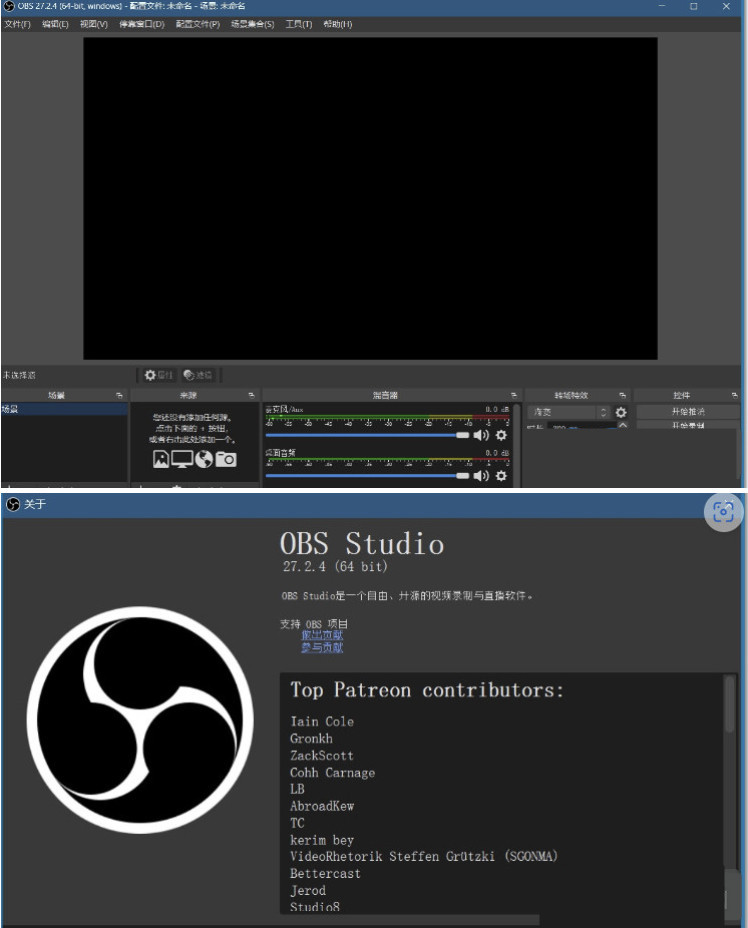Click the 麦克风/Aux volume slider
The height and width of the screenshot is (928, 748).
(367, 436)
